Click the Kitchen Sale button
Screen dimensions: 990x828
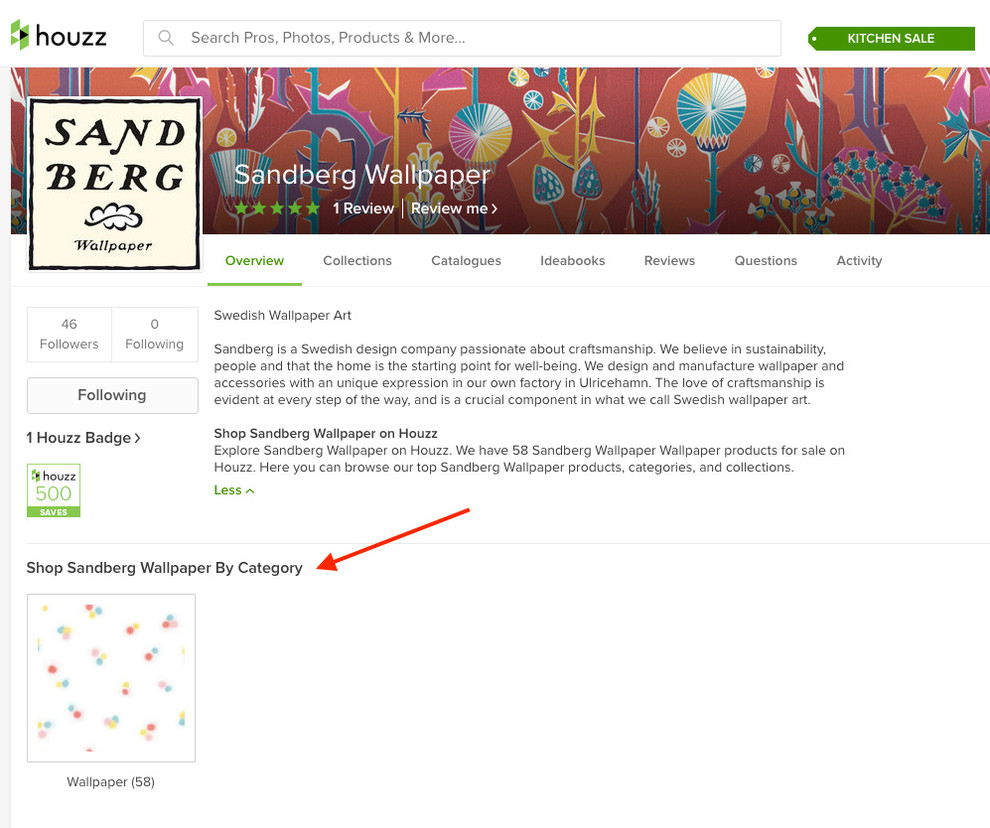click(x=892, y=39)
